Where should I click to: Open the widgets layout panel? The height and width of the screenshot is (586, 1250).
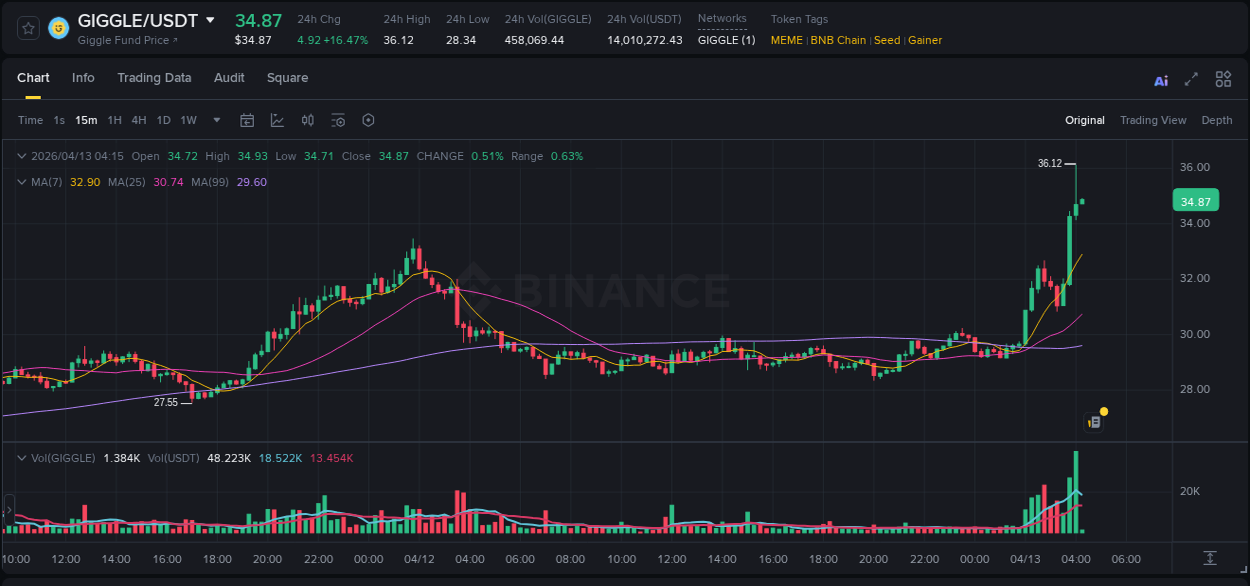[x=1223, y=79]
